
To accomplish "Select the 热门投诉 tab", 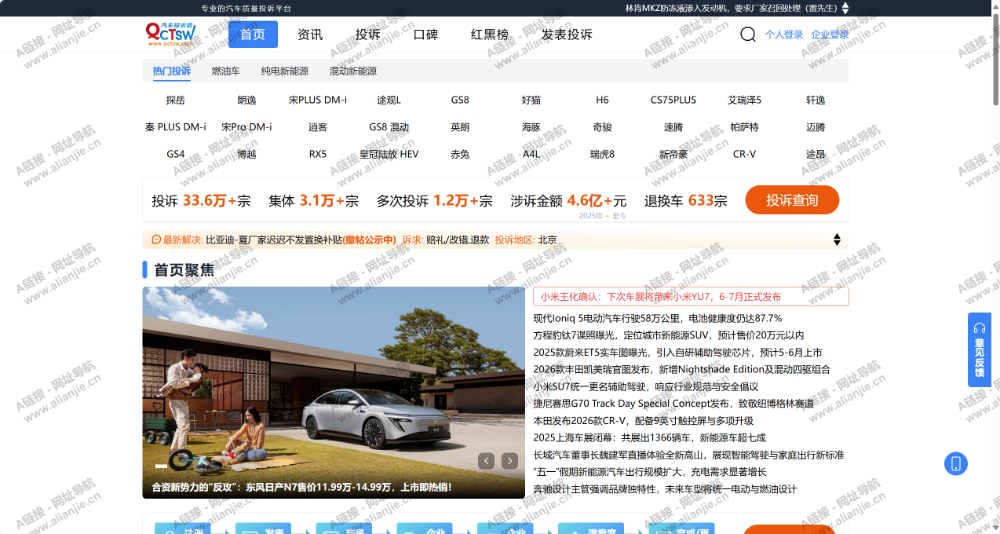I will (x=172, y=71).
